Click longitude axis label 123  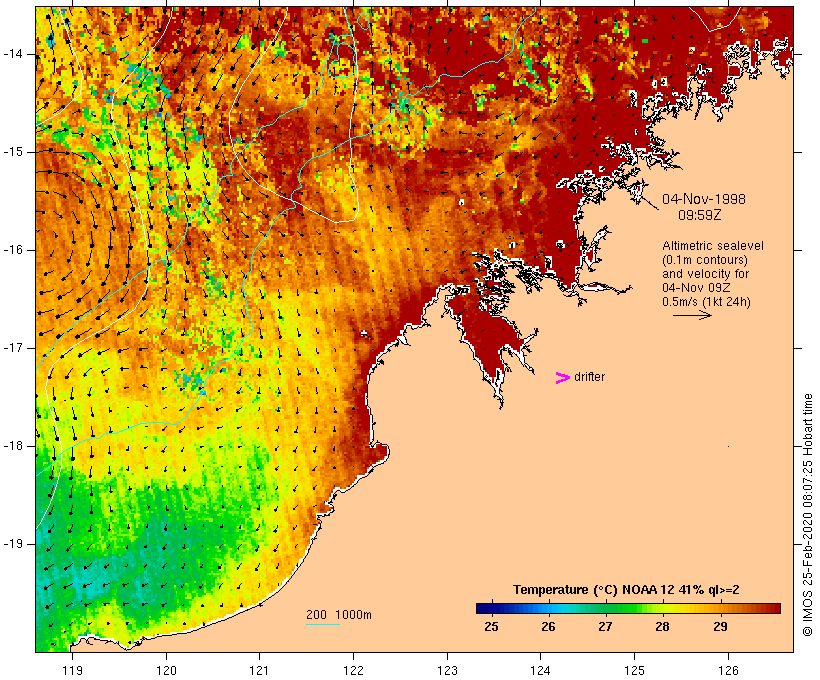[447, 671]
